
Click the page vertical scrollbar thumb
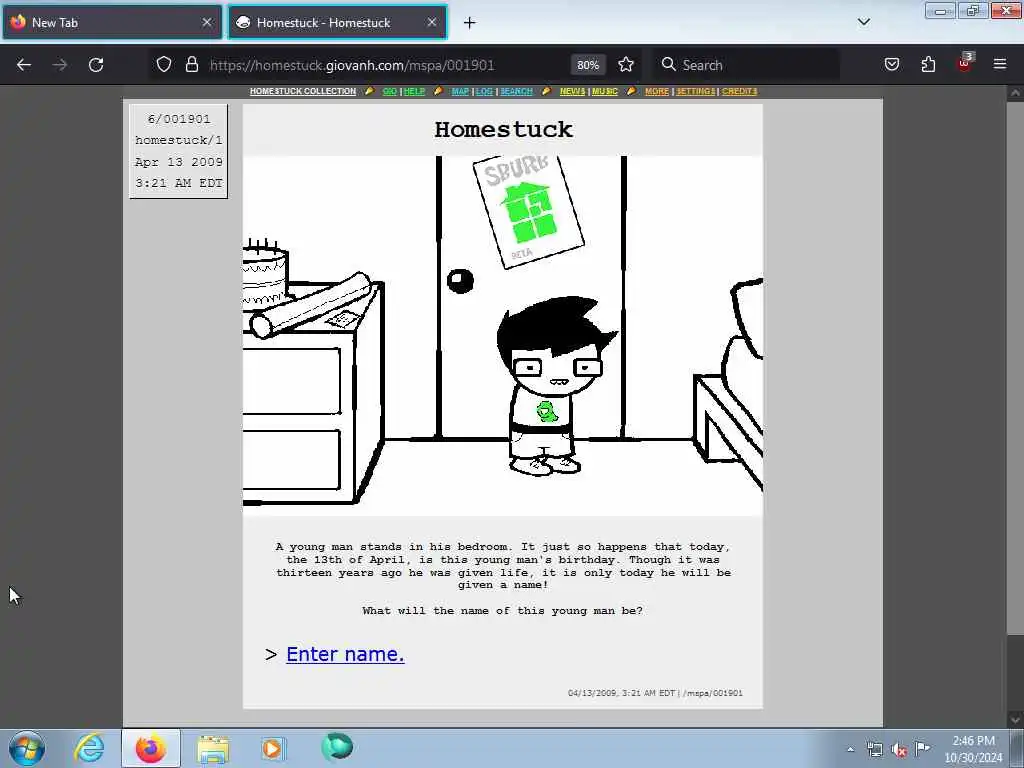click(1015, 366)
